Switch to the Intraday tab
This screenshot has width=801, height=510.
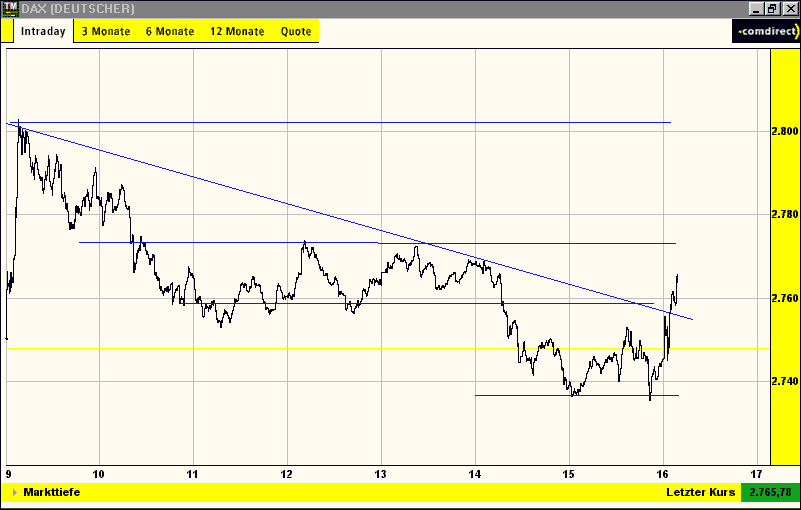pos(43,31)
